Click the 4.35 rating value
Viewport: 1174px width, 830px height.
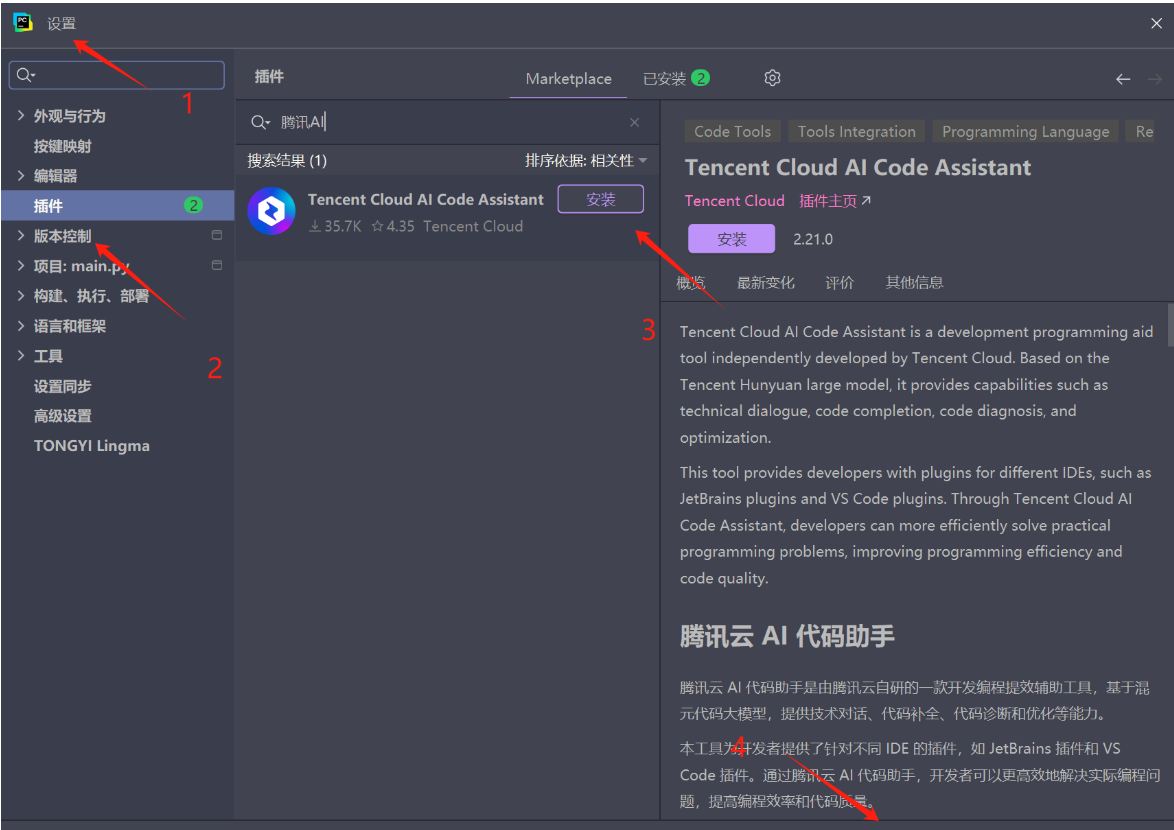pyautogui.click(x=393, y=226)
